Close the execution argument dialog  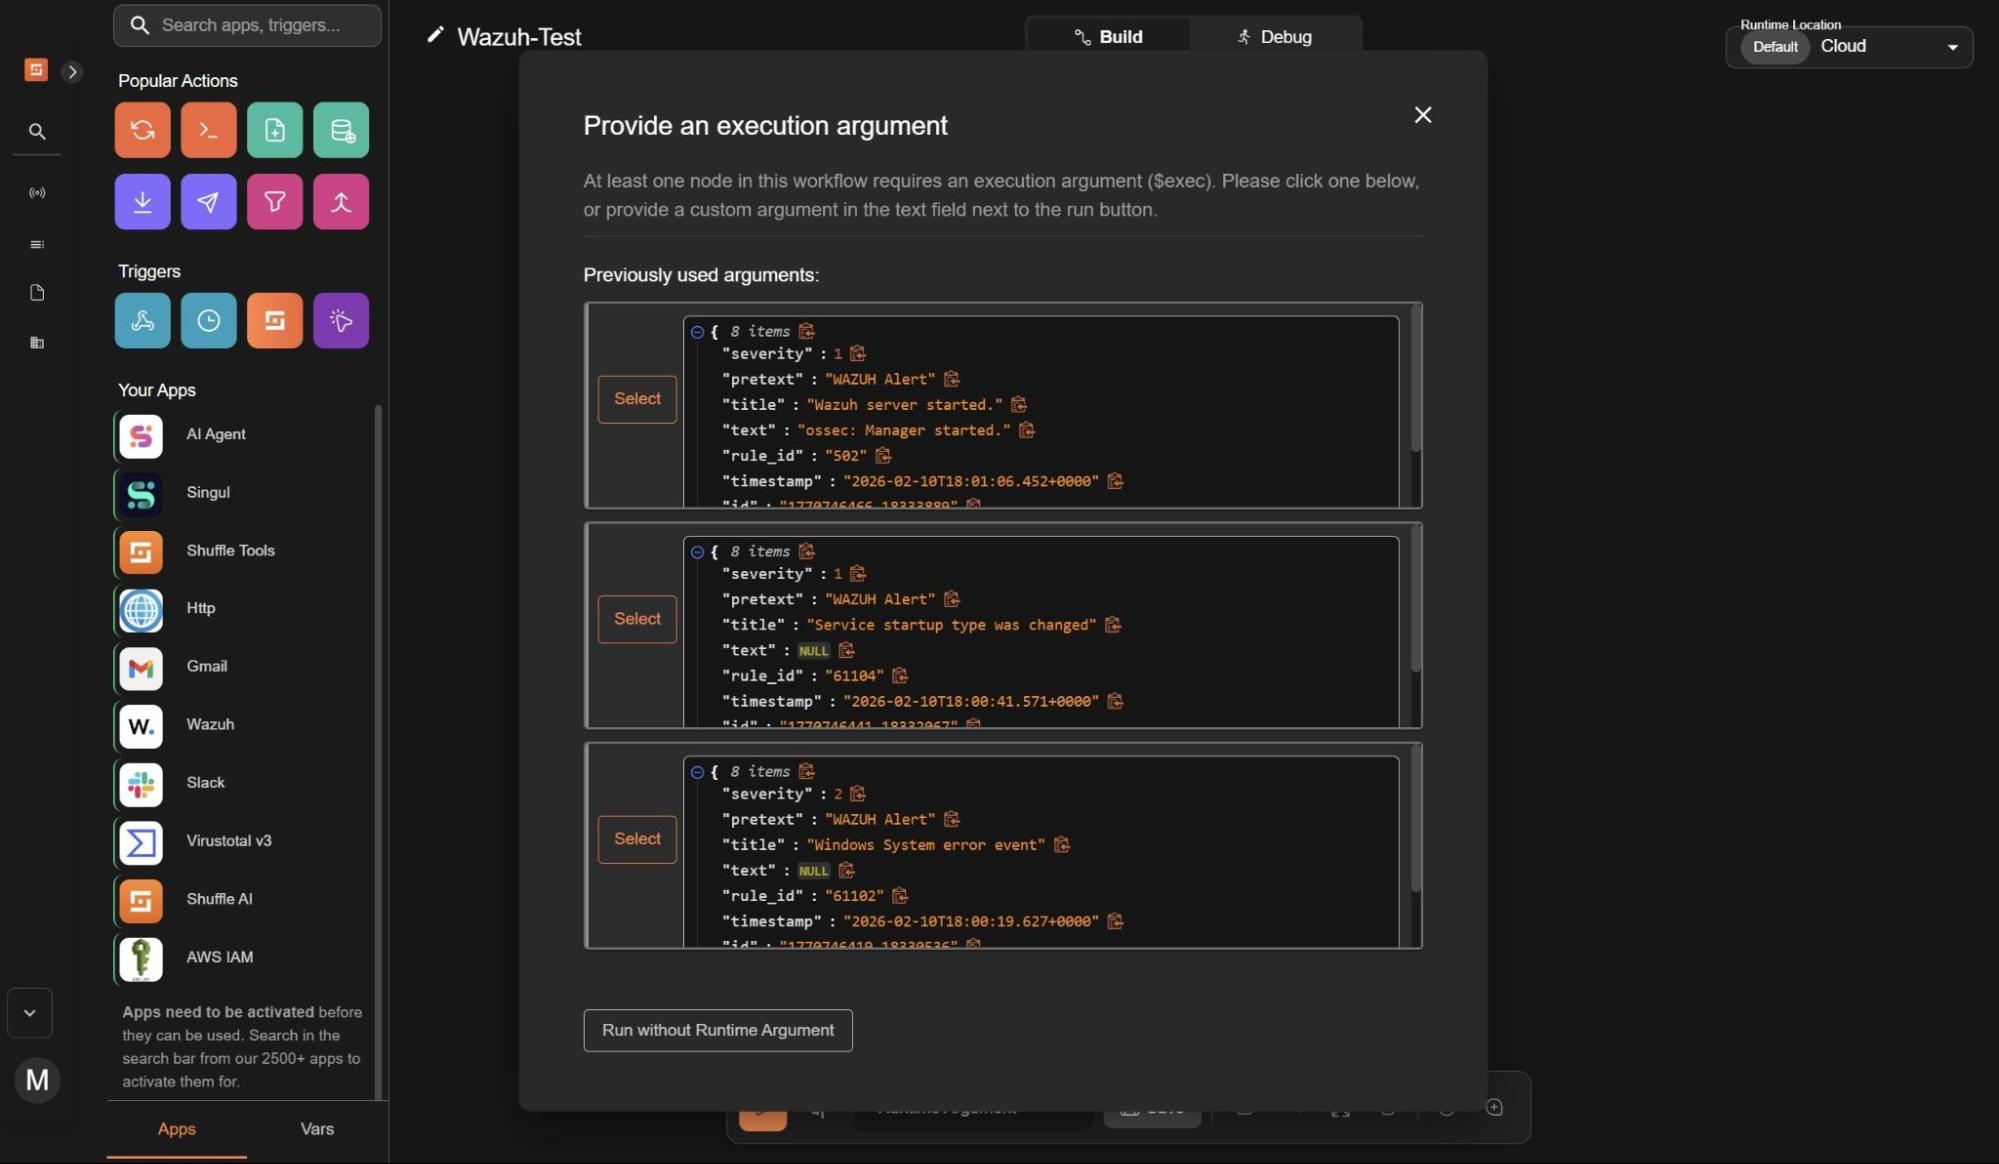pos(1422,115)
